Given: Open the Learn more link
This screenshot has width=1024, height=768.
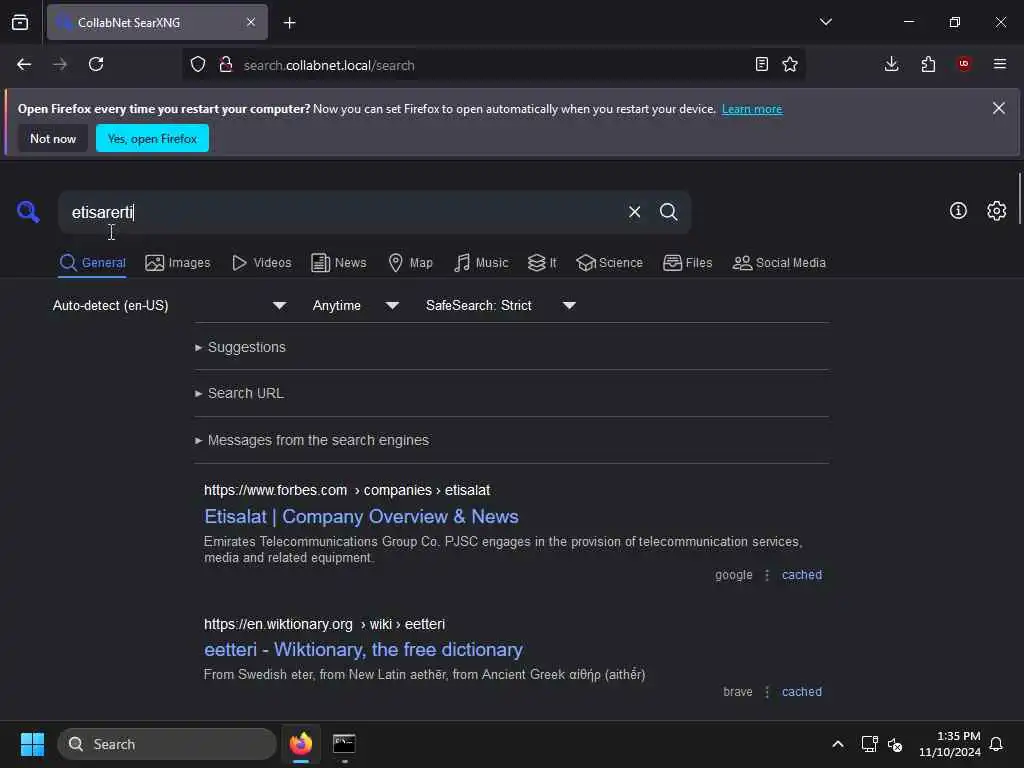Looking at the screenshot, I should pyautogui.click(x=752, y=109).
